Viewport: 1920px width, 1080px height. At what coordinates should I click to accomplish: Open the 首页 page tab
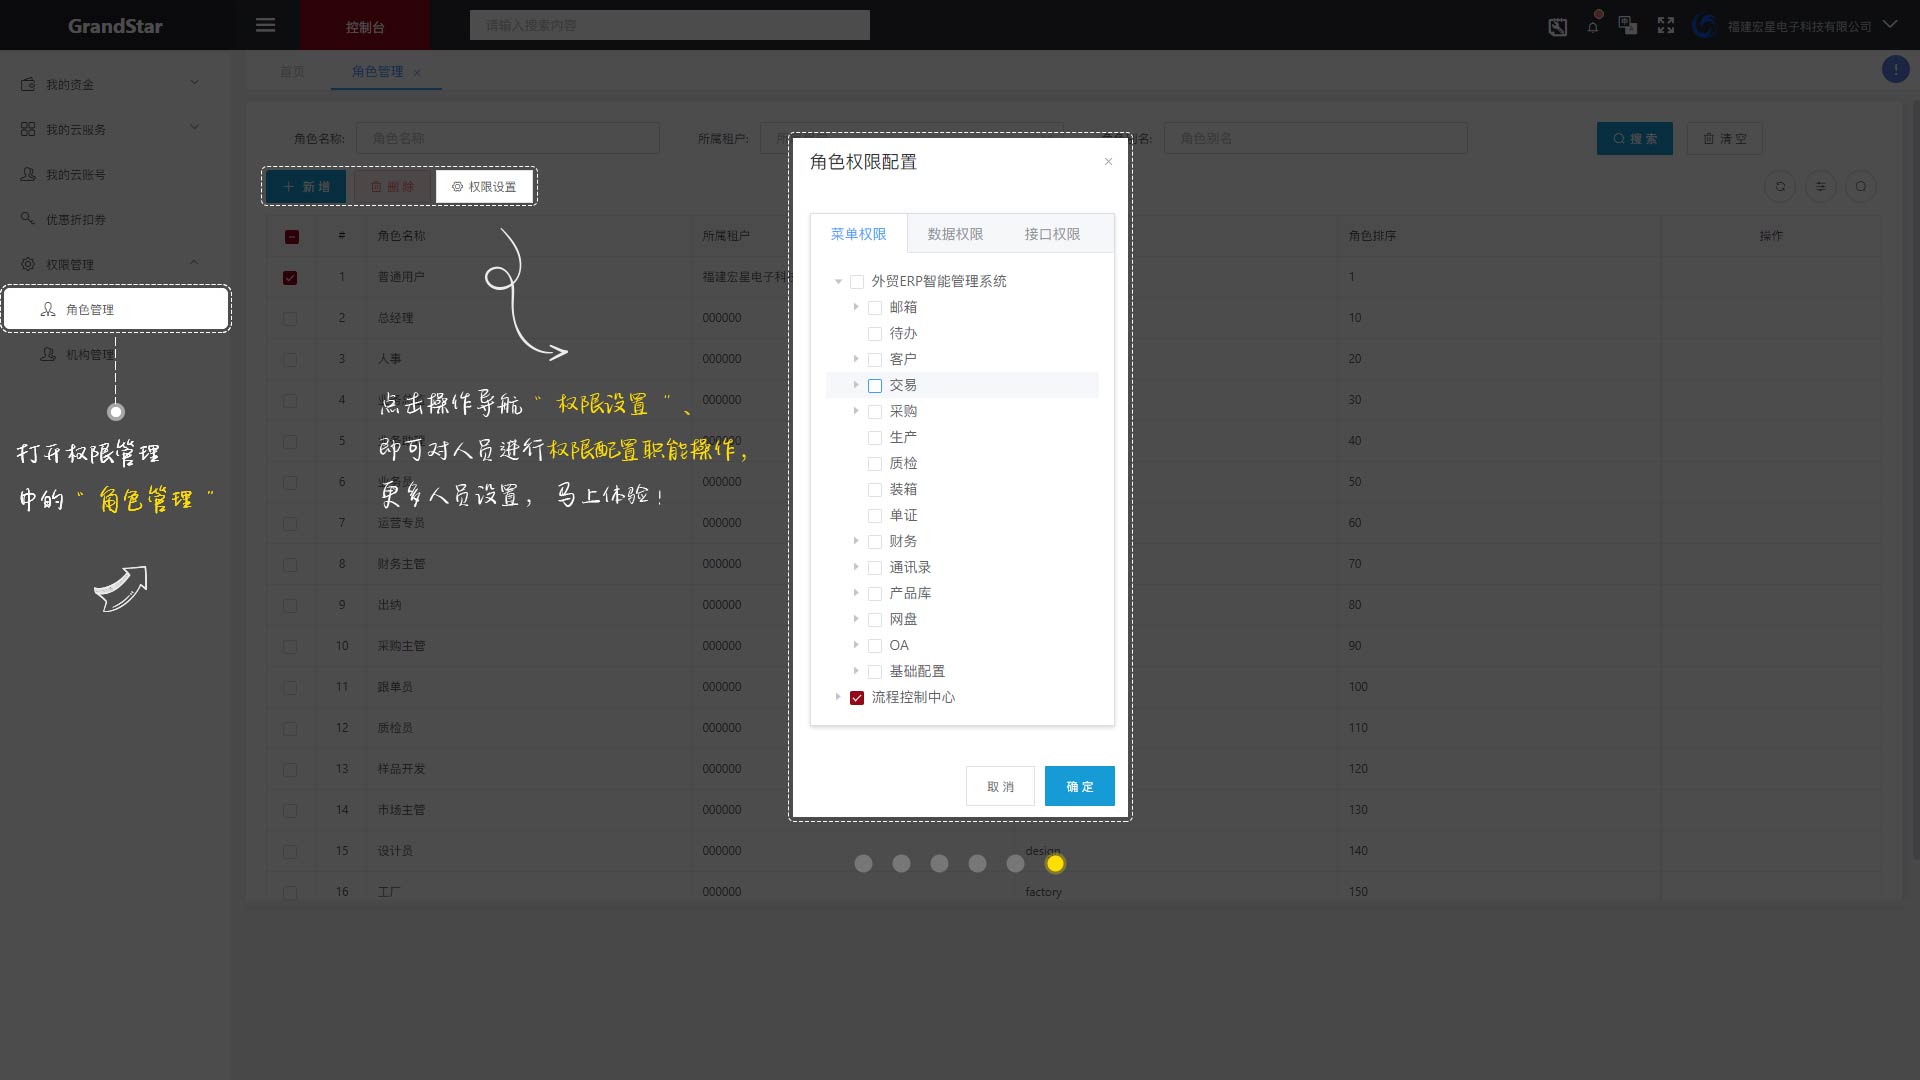(292, 72)
